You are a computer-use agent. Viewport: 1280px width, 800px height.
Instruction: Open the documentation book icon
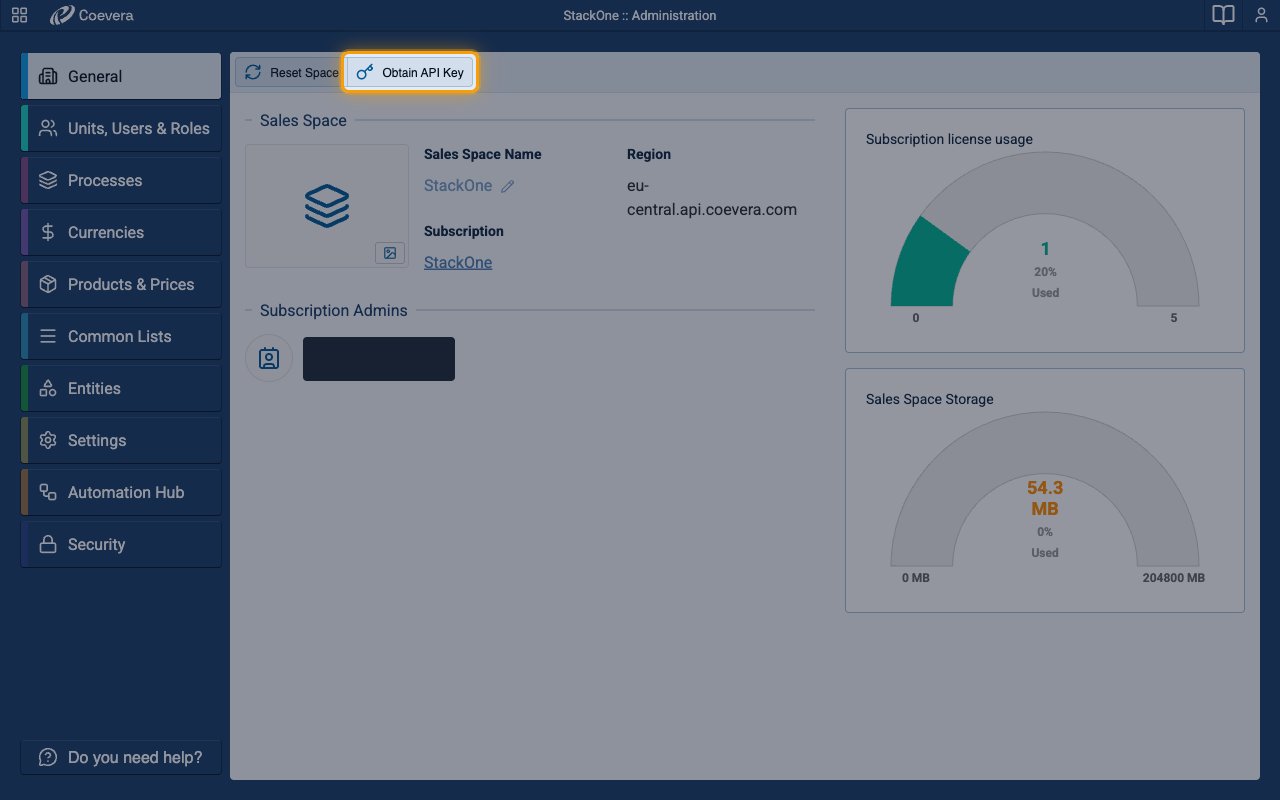tap(1223, 15)
